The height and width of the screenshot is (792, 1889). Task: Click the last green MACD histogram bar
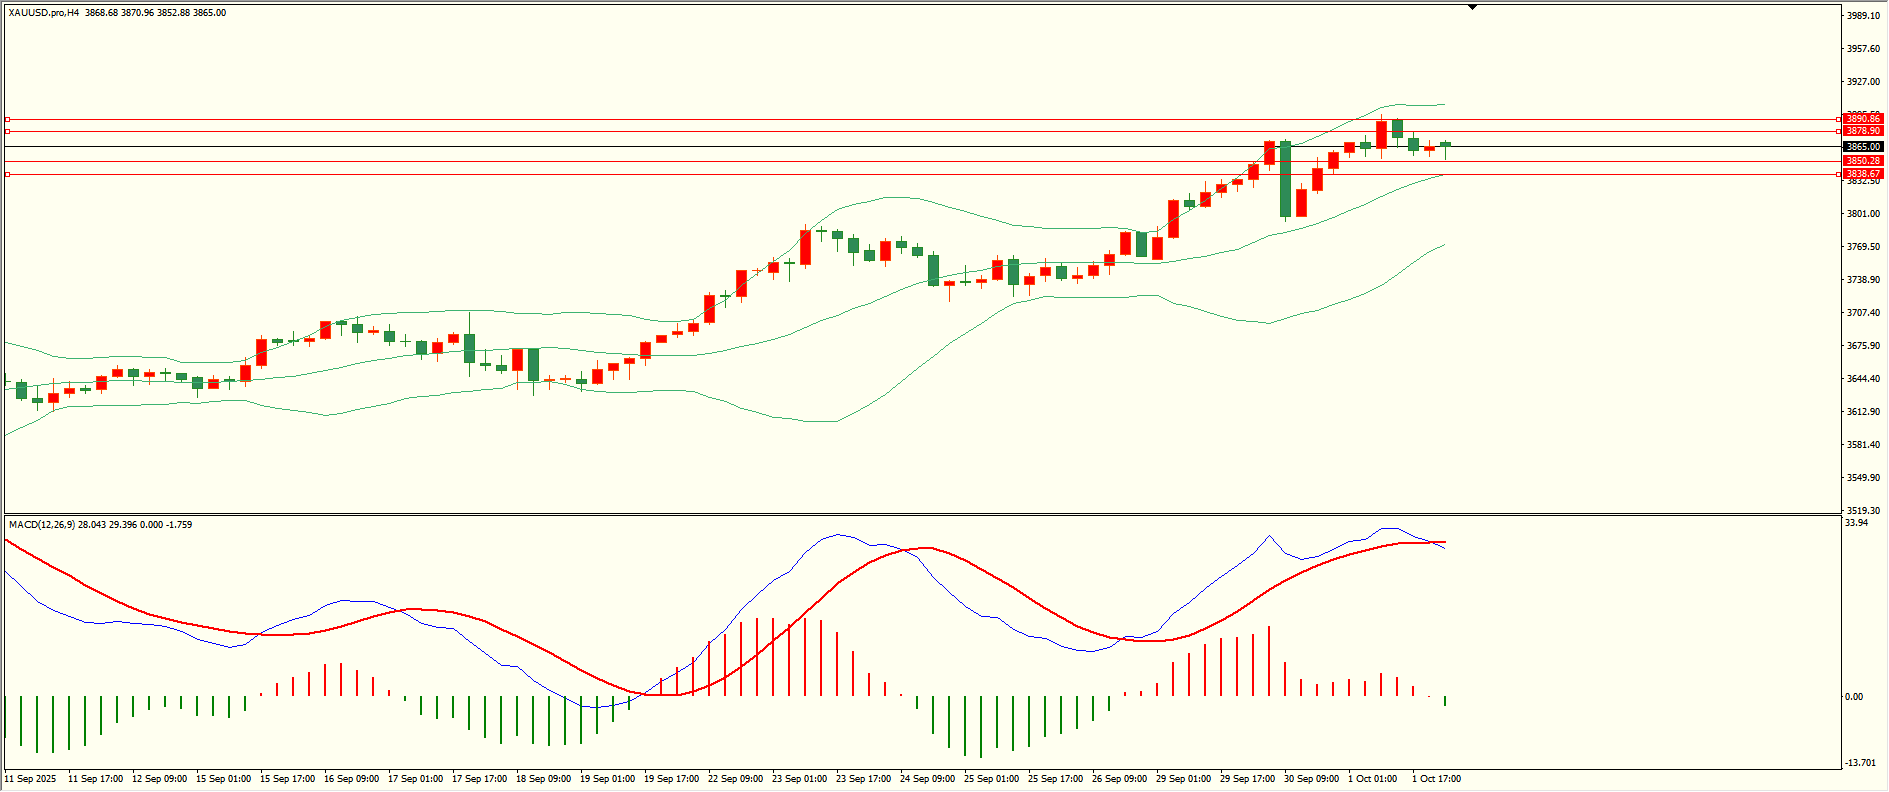click(1445, 701)
